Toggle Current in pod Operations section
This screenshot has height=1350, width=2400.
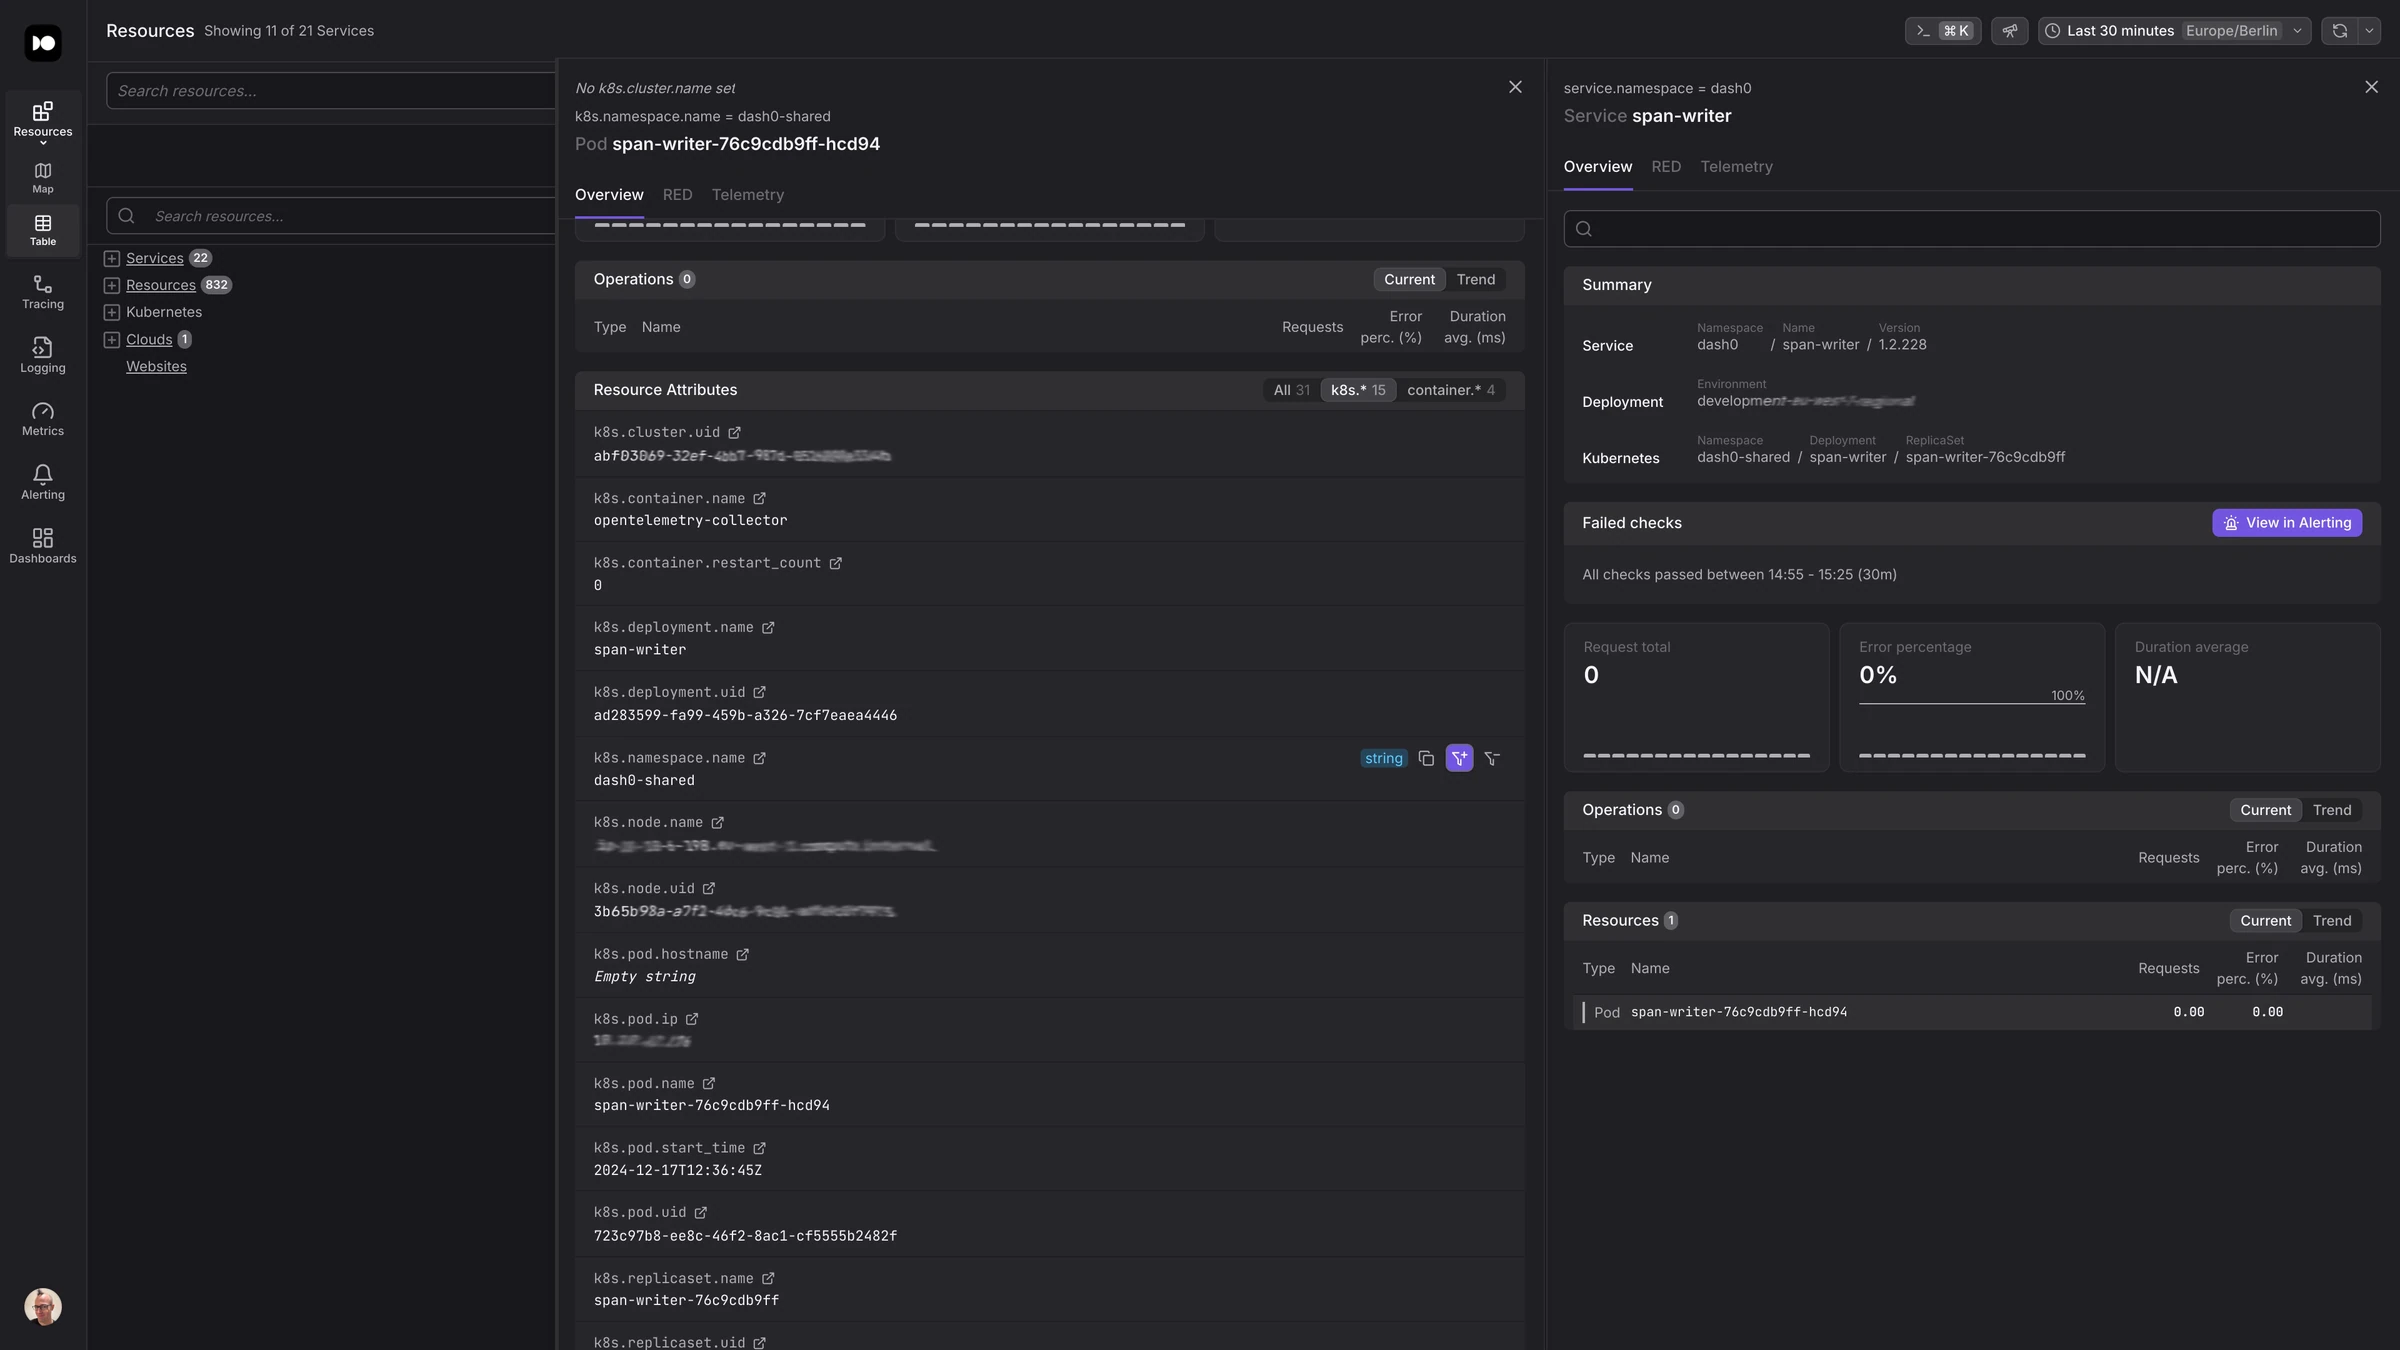(1409, 280)
